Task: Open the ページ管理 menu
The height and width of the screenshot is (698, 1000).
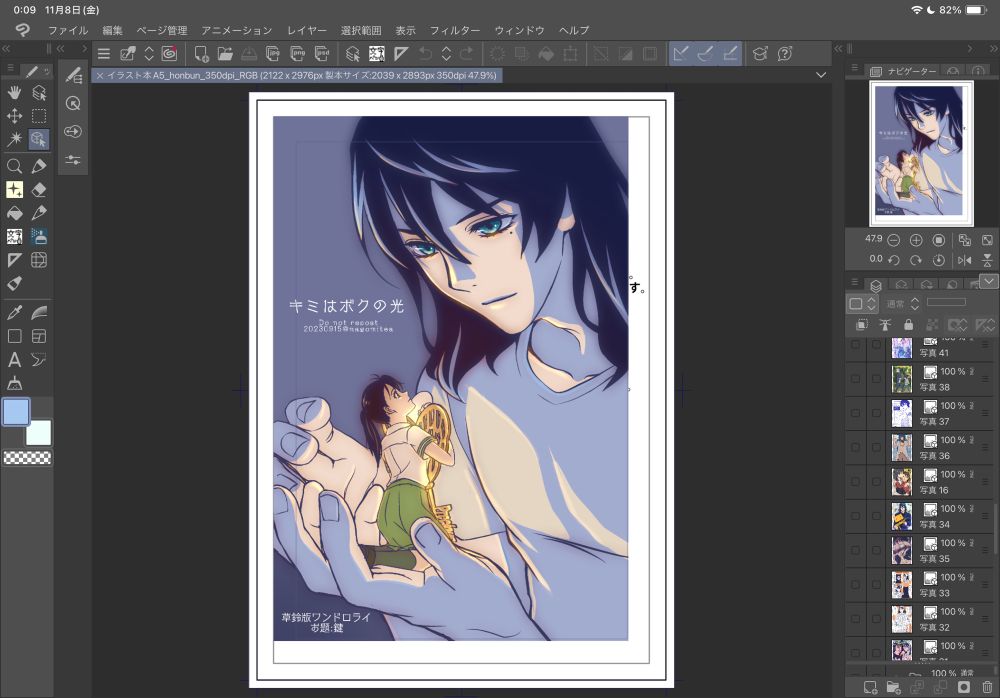Action: pyautogui.click(x=162, y=30)
